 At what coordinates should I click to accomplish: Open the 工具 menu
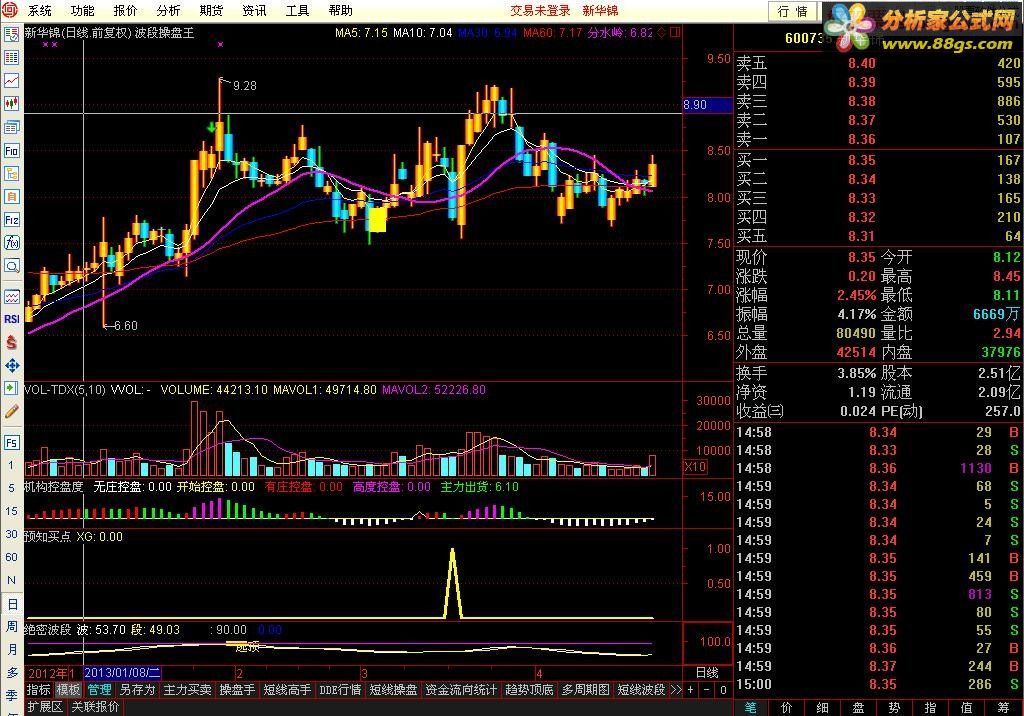297,10
